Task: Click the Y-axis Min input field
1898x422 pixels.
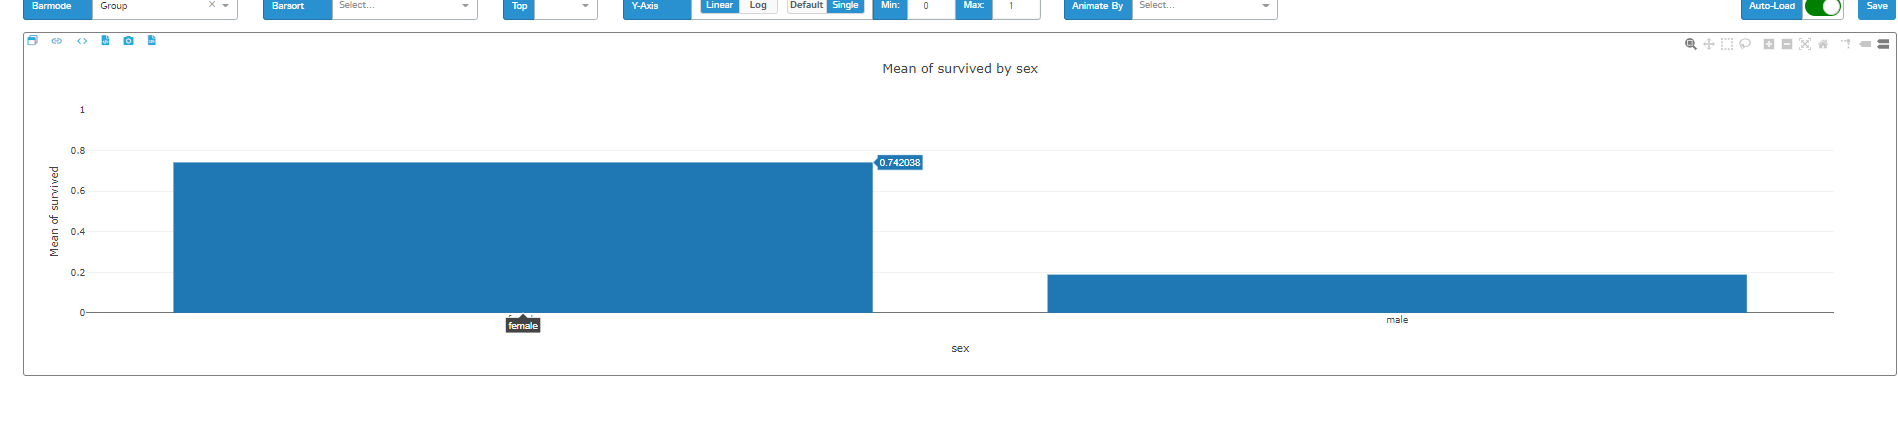Action: click(930, 7)
